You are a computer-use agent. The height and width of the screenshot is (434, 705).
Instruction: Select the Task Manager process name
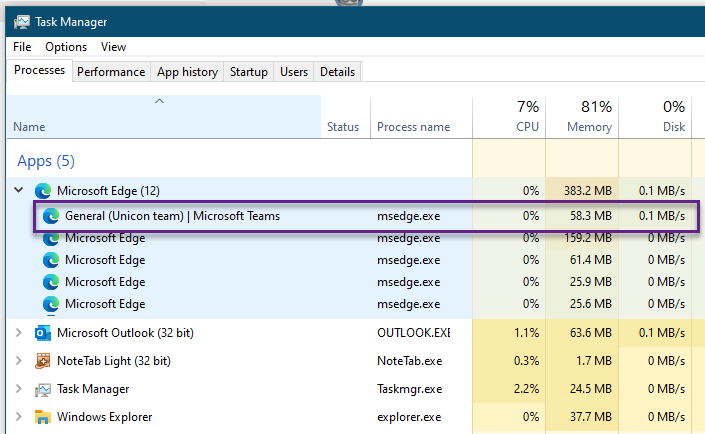(93, 389)
